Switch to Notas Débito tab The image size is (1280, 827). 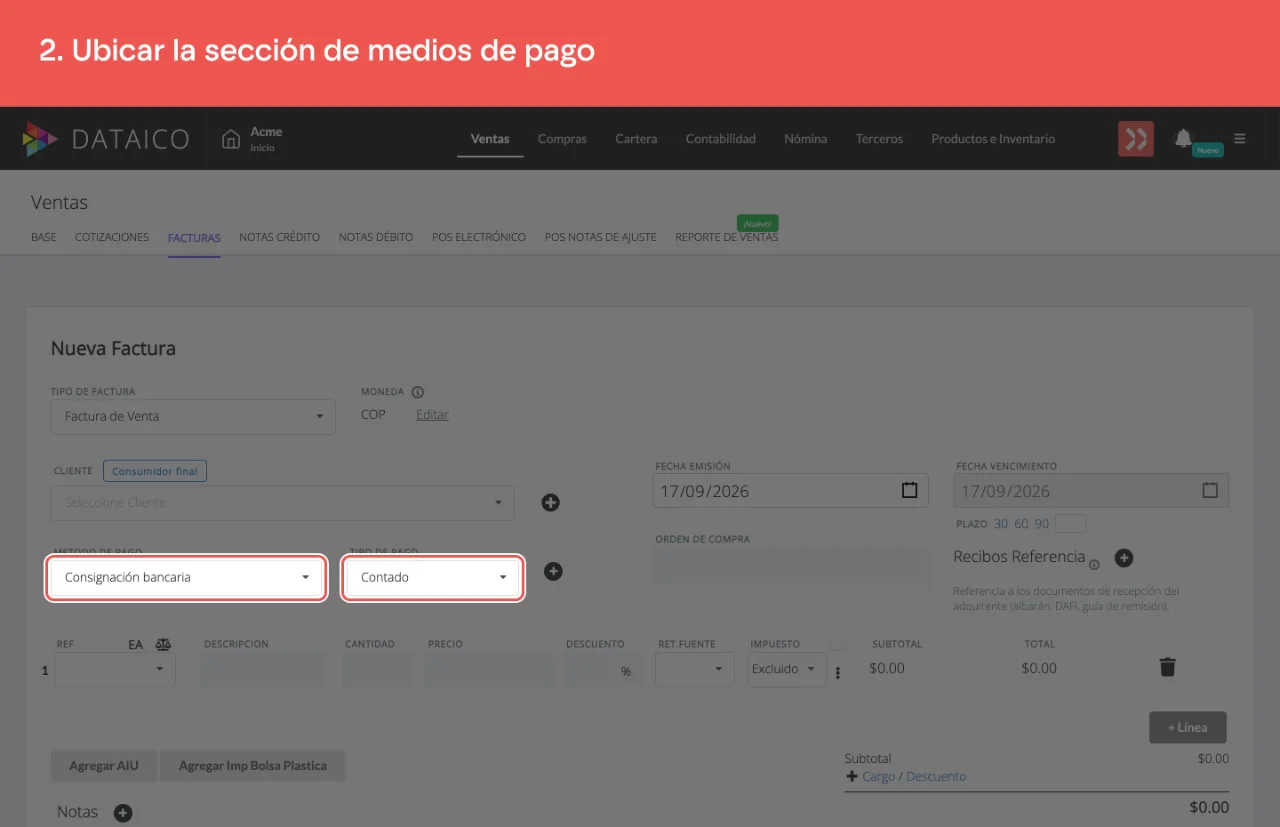pyautogui.click(x=376, y=237)
